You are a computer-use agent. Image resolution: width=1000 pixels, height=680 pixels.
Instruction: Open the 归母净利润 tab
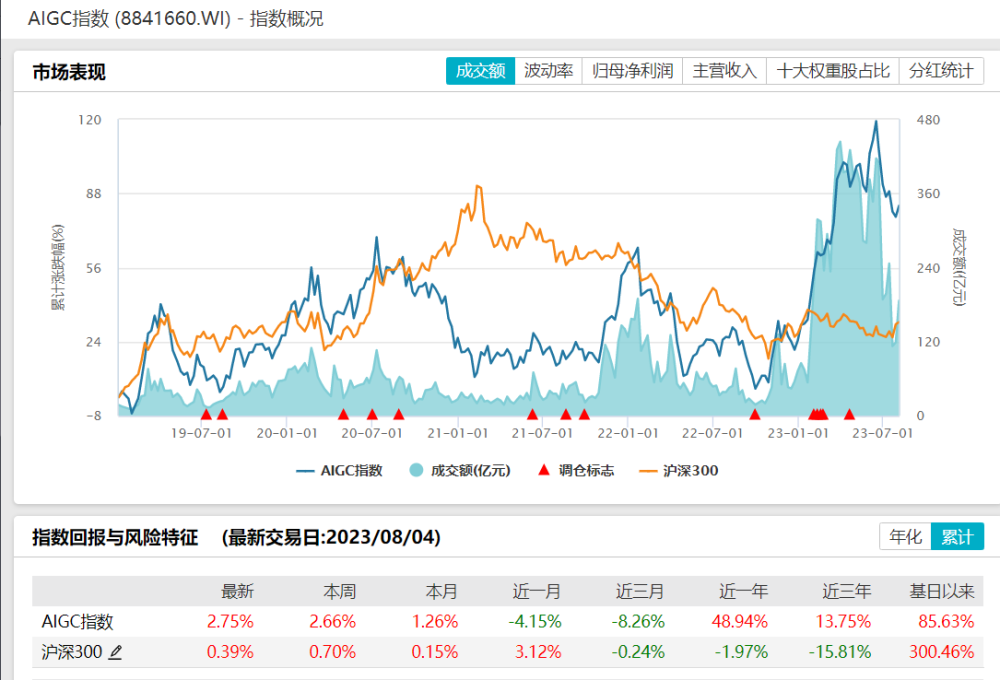coord(632,71)
